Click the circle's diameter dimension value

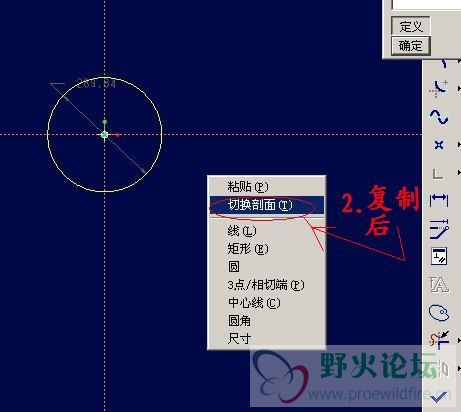tap(97, 83)
